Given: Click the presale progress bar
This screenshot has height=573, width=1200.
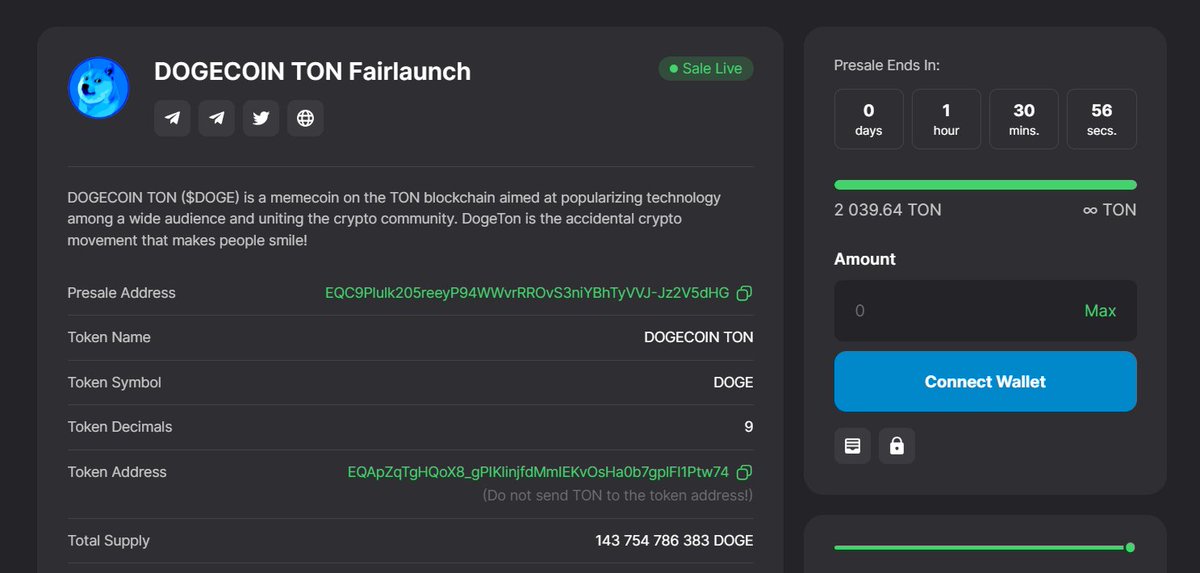Looking at the screenshot, I should tap(985, 185).
